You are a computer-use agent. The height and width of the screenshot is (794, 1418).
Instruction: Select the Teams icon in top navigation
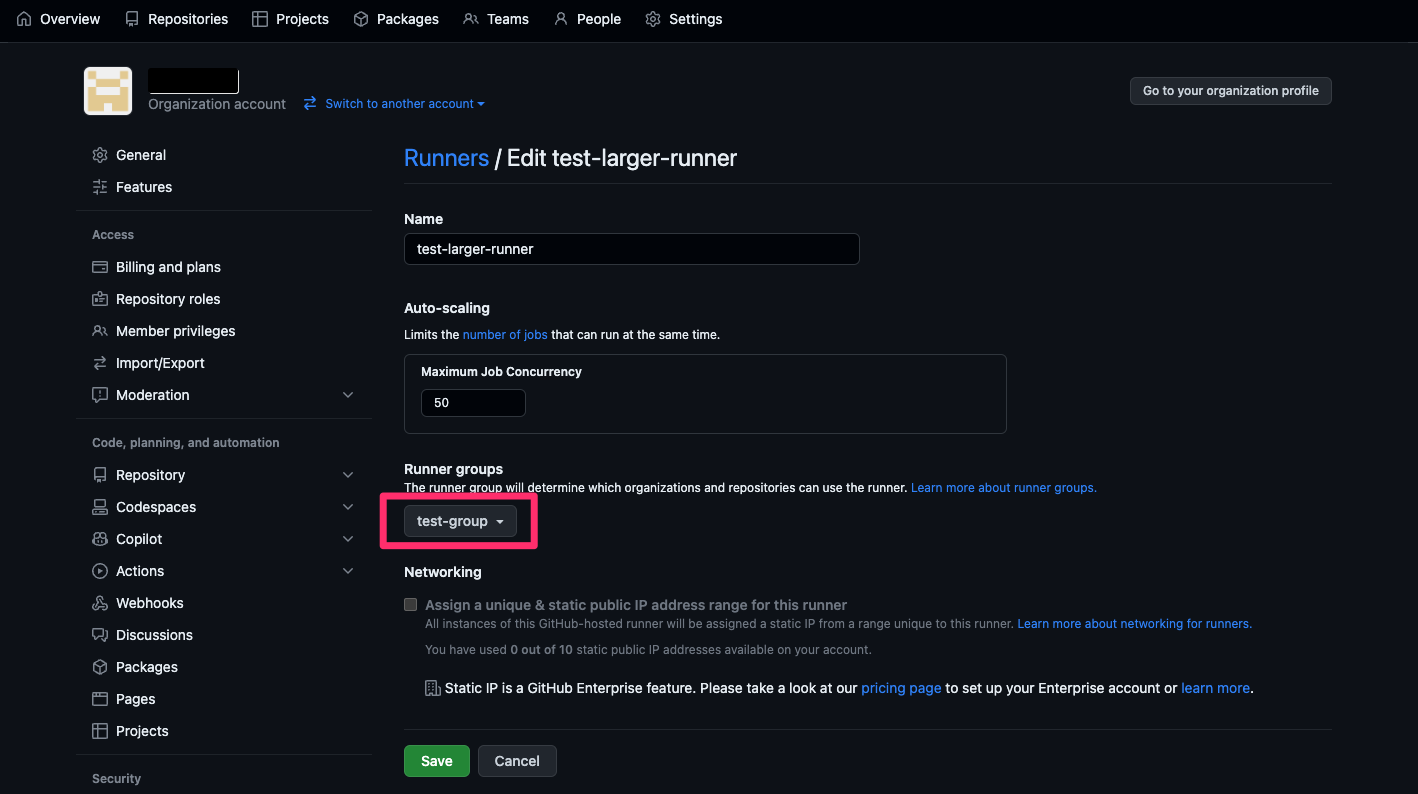[469, 18]
